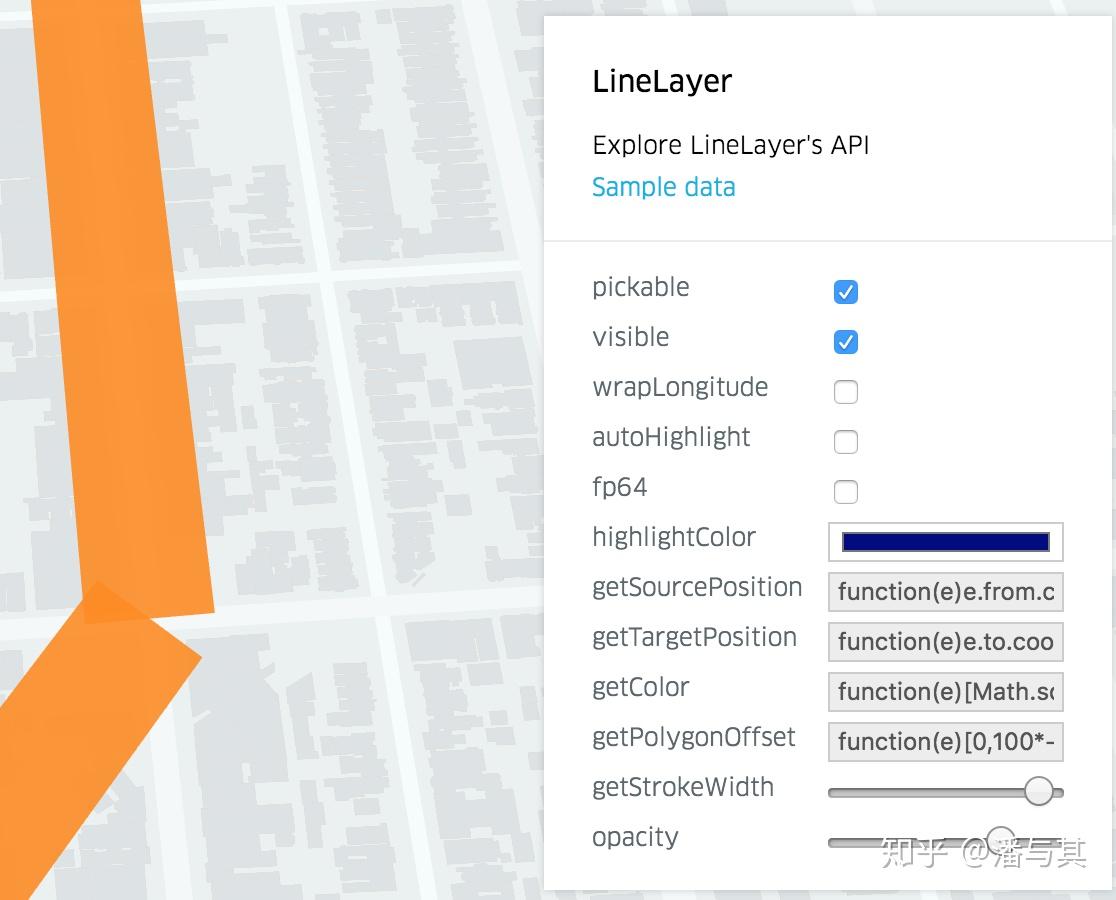Toggle the visible checkbox off
Image resolution: width=1116 pixels, height=900 pixels.
846,342
